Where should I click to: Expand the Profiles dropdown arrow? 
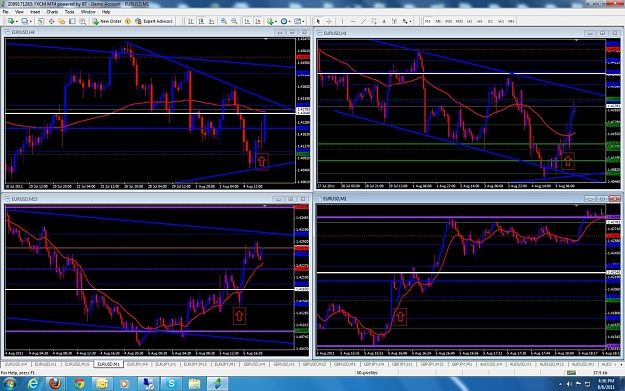click(31, 22)
